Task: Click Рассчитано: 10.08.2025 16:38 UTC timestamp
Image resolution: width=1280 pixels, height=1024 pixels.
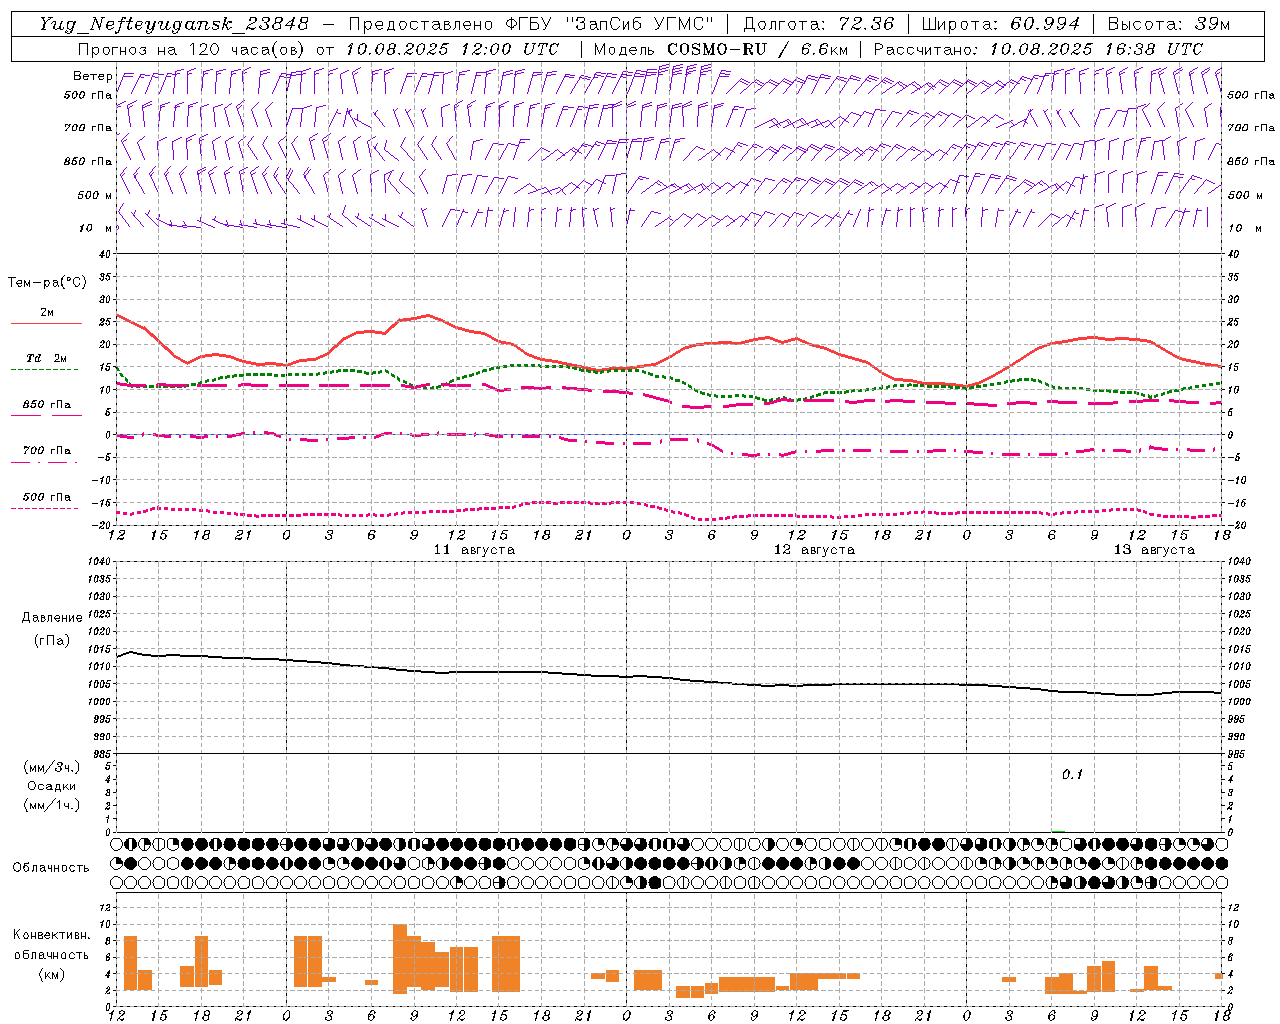Action: pos(1038,49)
